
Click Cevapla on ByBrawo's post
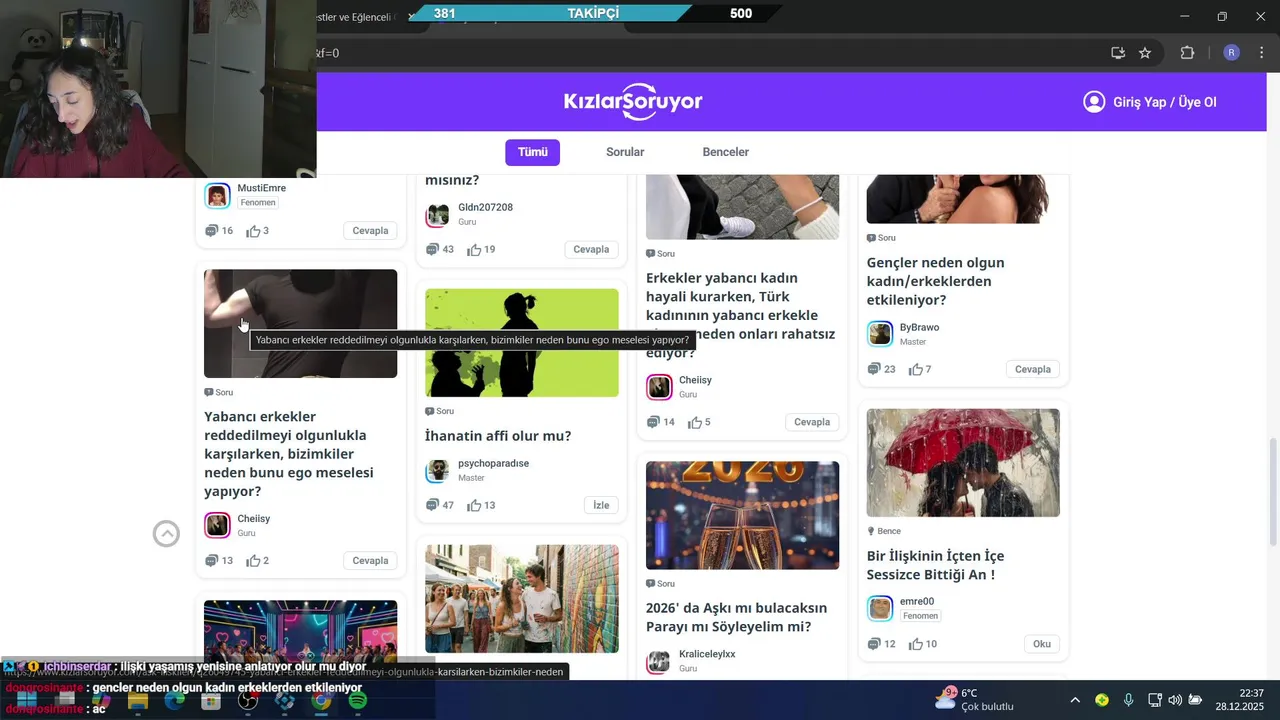coord(1033,369)
